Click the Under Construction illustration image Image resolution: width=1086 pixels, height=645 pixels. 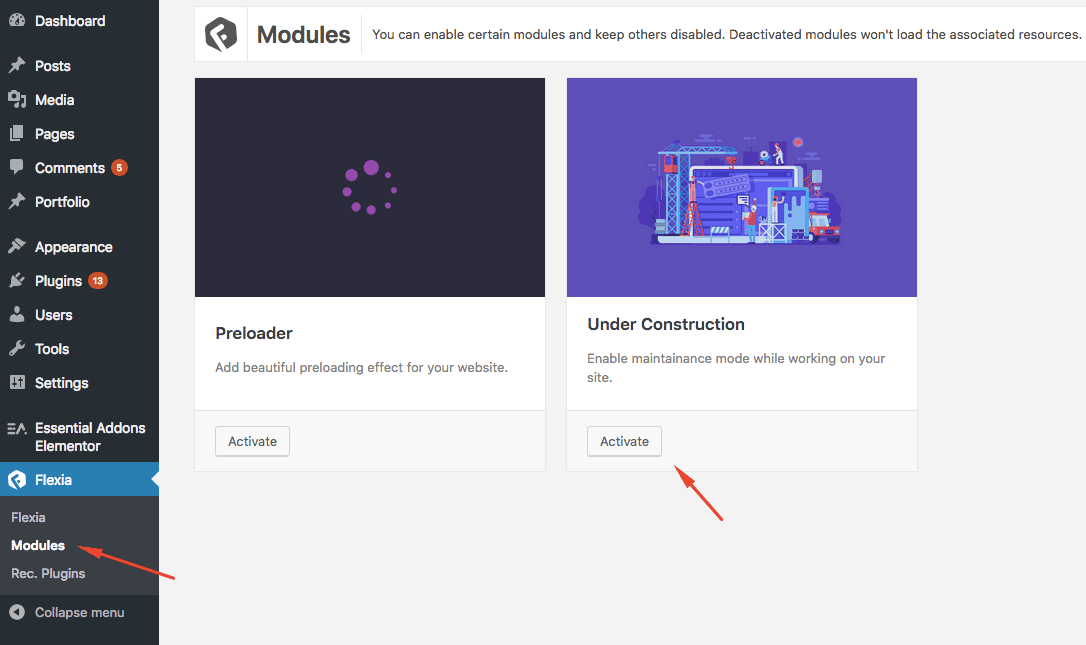(742, 187)
